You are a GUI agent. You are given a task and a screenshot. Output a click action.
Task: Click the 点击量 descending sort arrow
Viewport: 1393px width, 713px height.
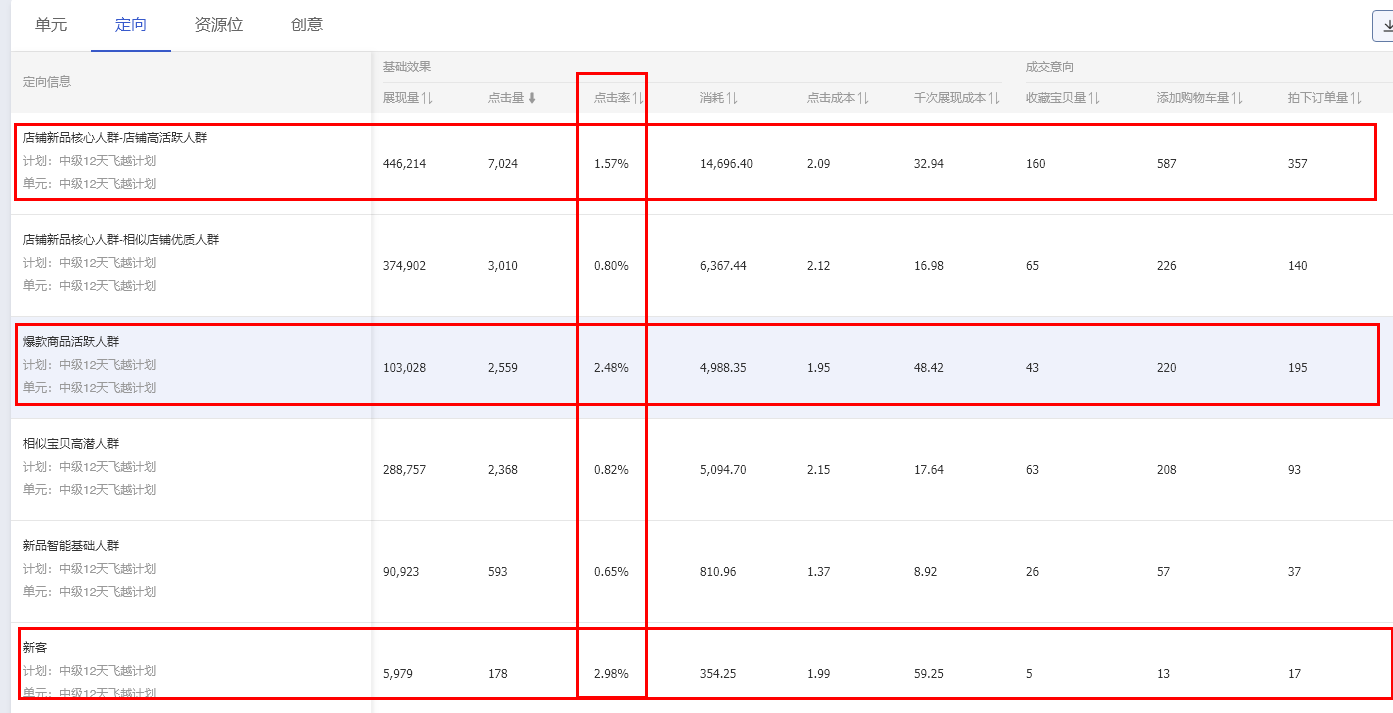click(x=532, y=98)
